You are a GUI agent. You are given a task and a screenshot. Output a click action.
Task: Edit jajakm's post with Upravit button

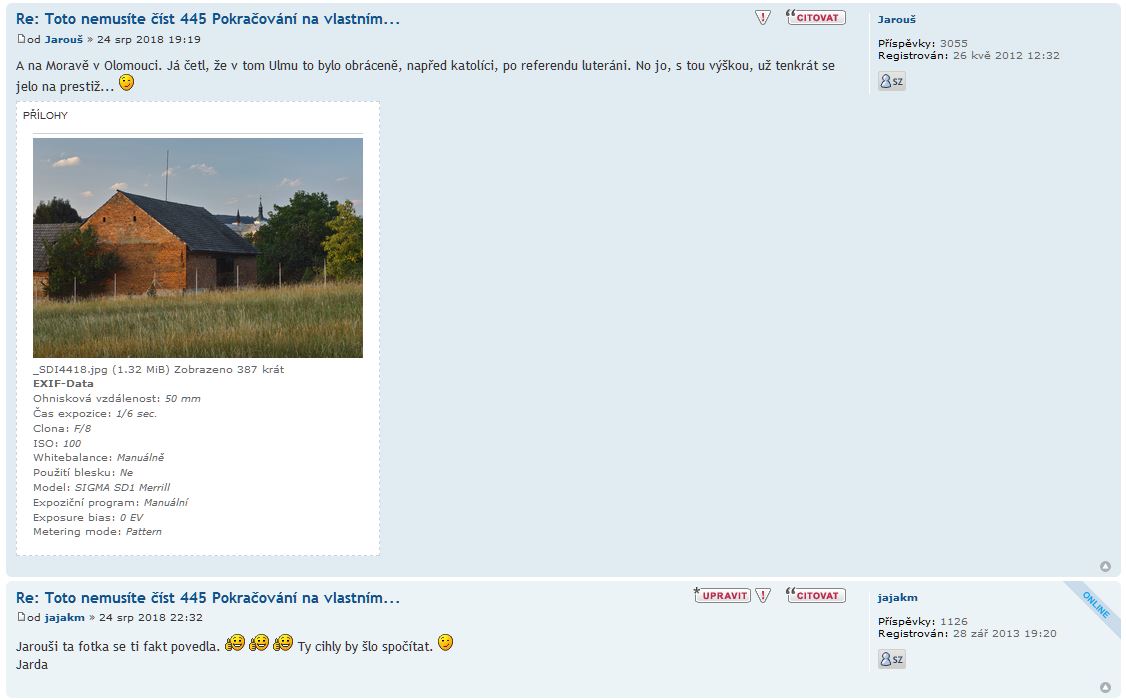pyautogui.click(x=722, y=595)
